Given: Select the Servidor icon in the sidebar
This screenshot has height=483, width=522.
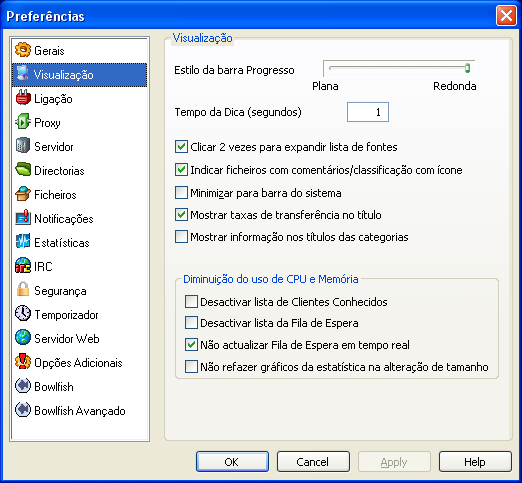Looking at the screenshot, I should tap(23, 146).
